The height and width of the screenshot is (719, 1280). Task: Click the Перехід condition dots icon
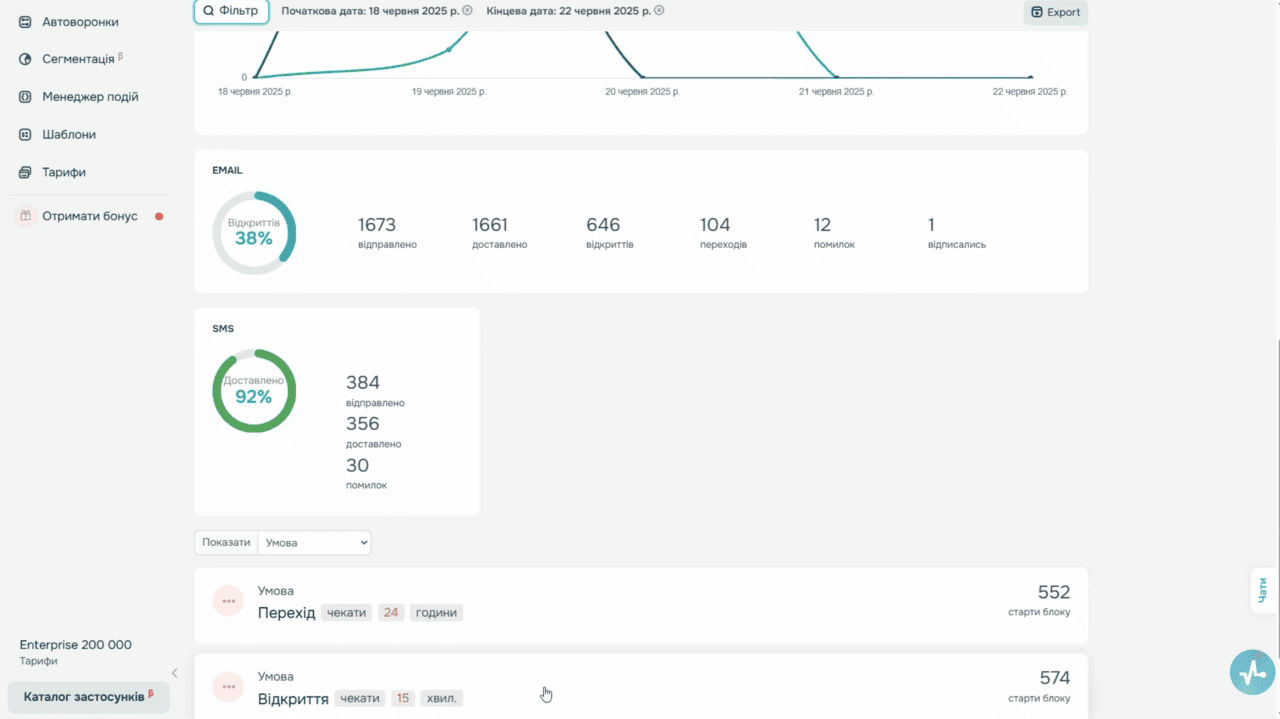(x=228, y=601)
